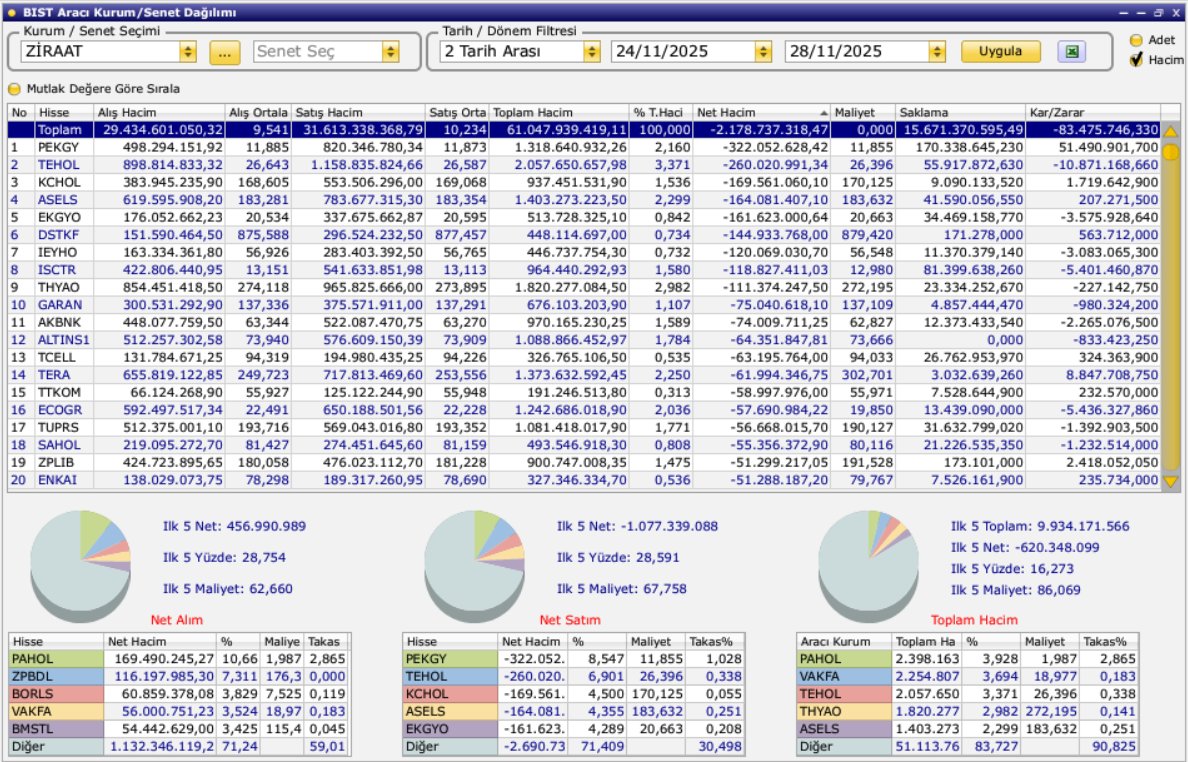1188x762 pixels.
Task: Select TEHOL row in main table
Action: [x=584, y=164]
